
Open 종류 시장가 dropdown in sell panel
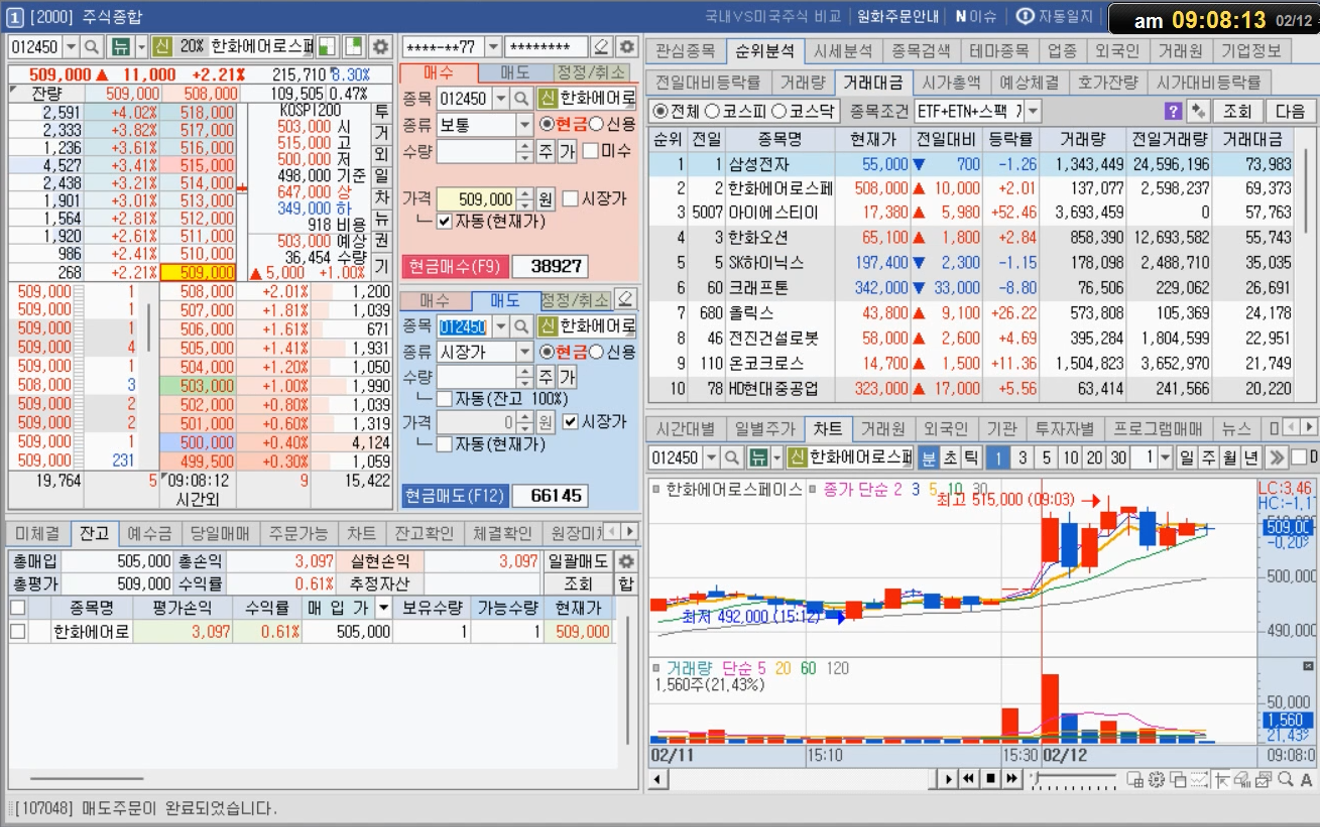point(525,352)
